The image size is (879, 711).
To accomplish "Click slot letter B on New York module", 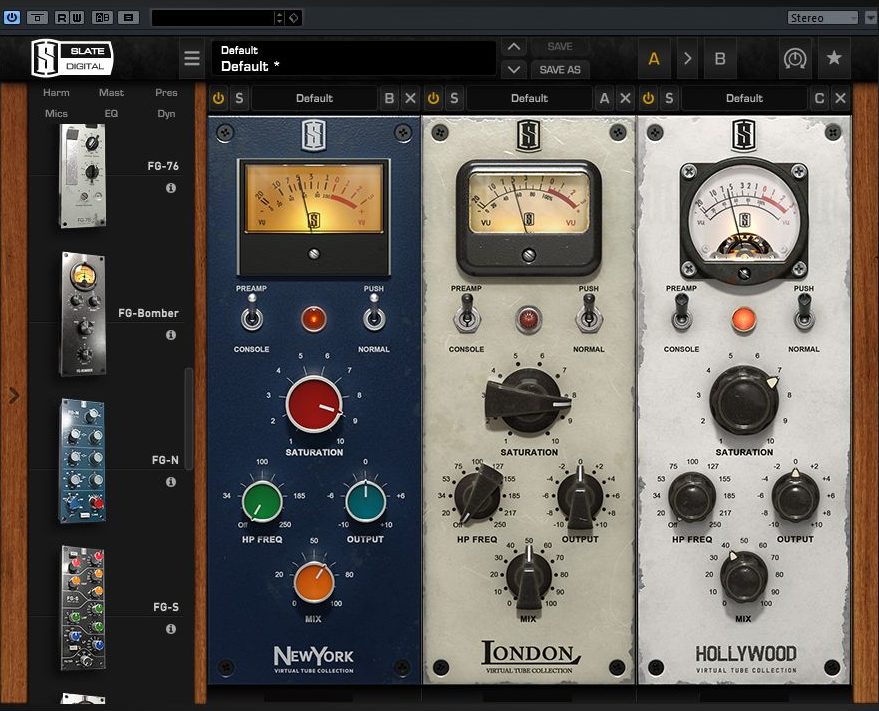I will (x=389, y=98).
